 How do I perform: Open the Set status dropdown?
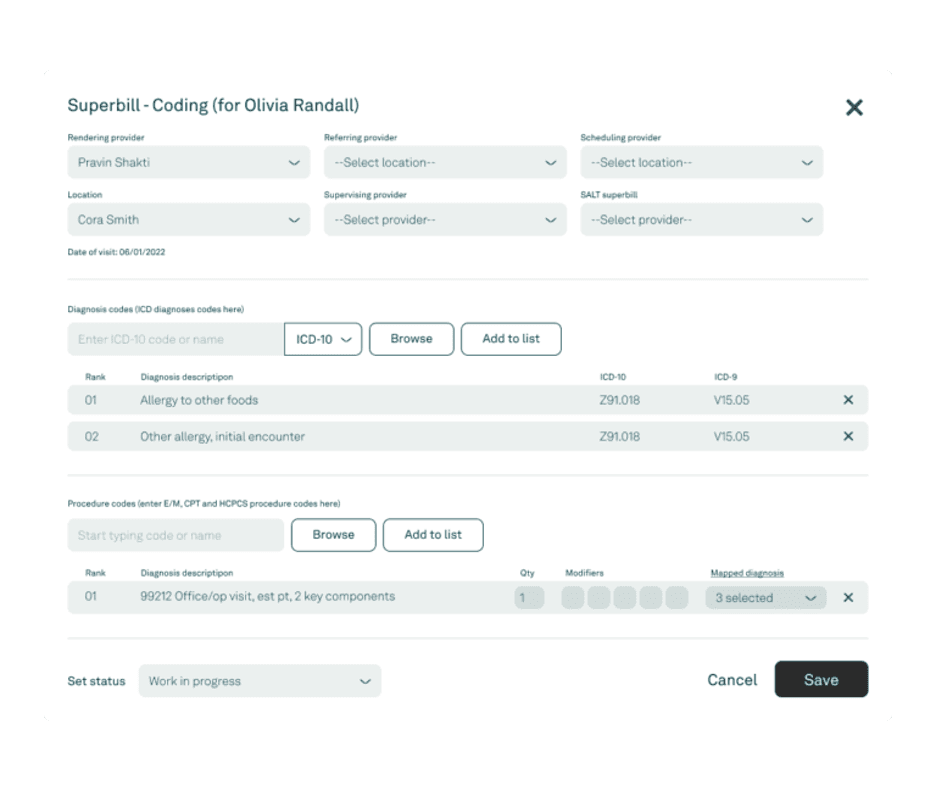pyautogui.click(x=260, y=680)
